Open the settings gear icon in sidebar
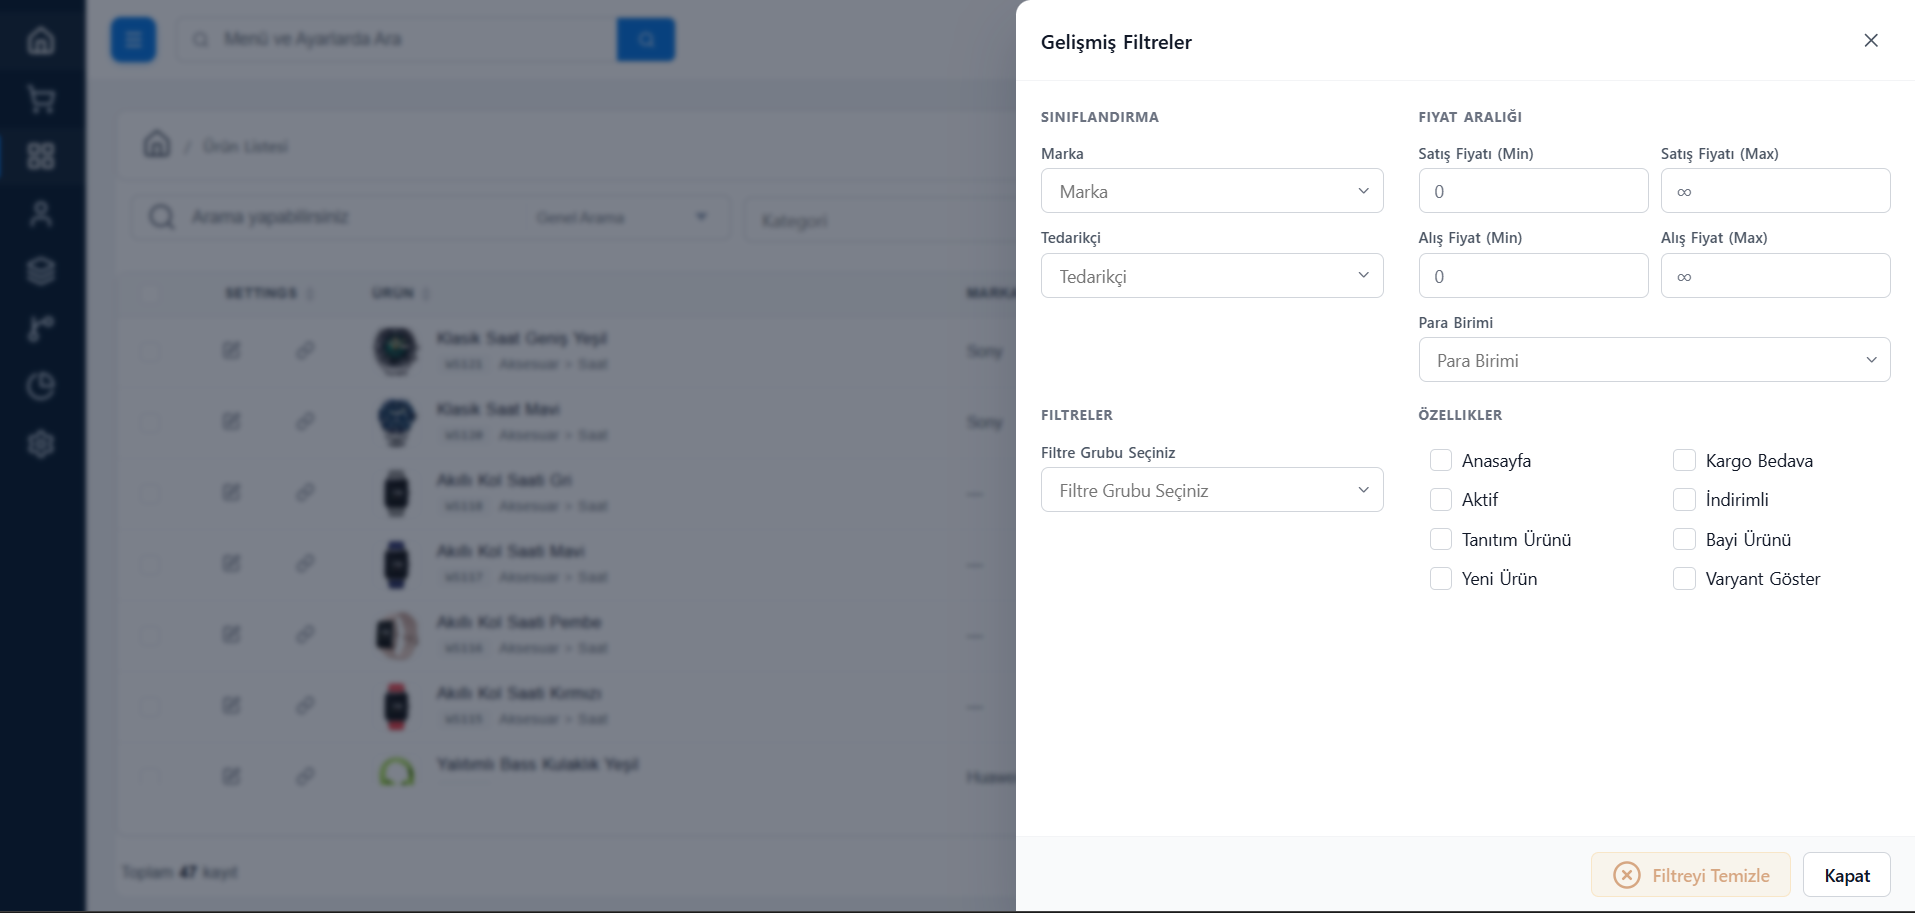1915x913 pixels. [41, 444]
